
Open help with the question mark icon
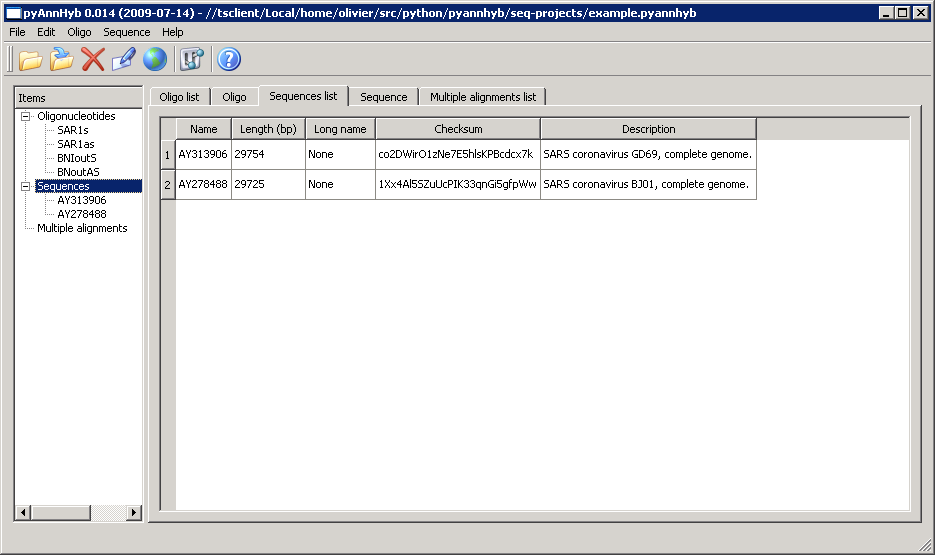pyautogui.click(x=229, y=60)
